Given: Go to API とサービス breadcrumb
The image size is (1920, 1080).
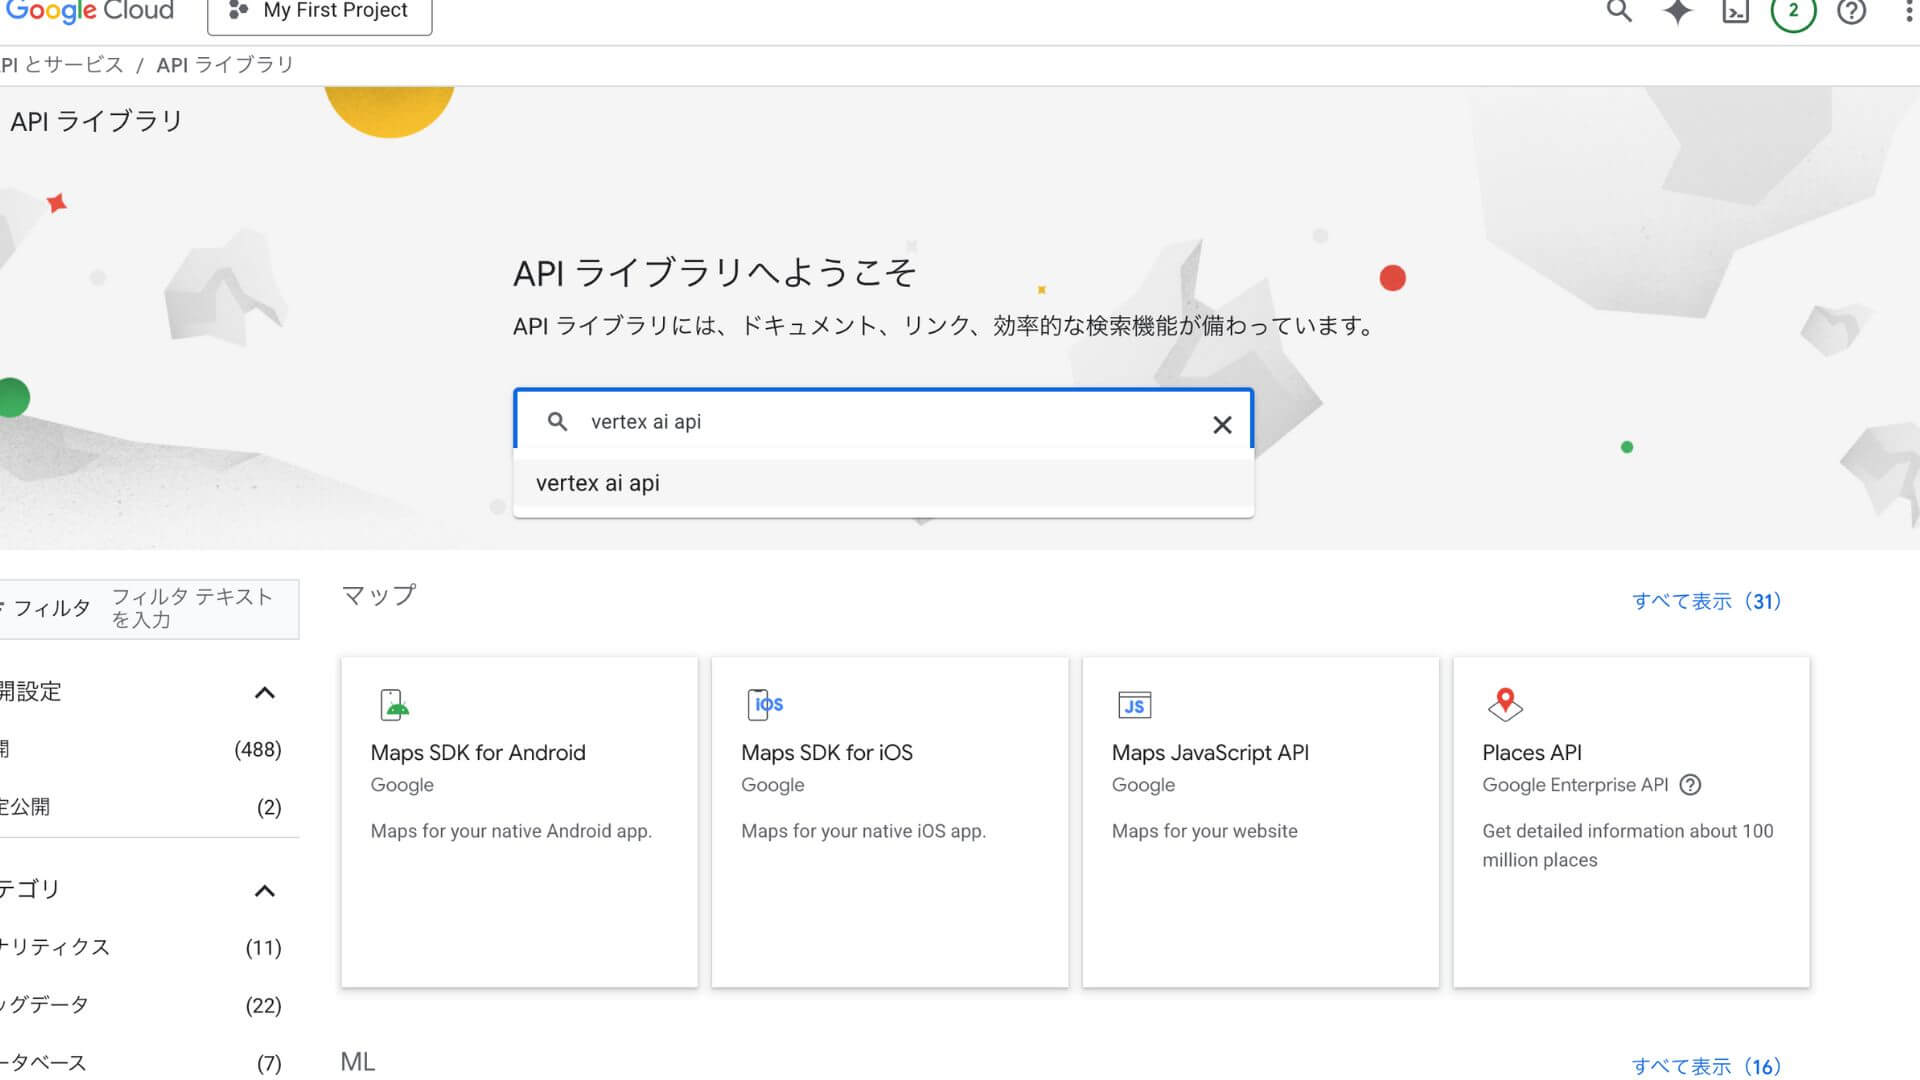Looking at the screenshot, I should click(61, 65).
